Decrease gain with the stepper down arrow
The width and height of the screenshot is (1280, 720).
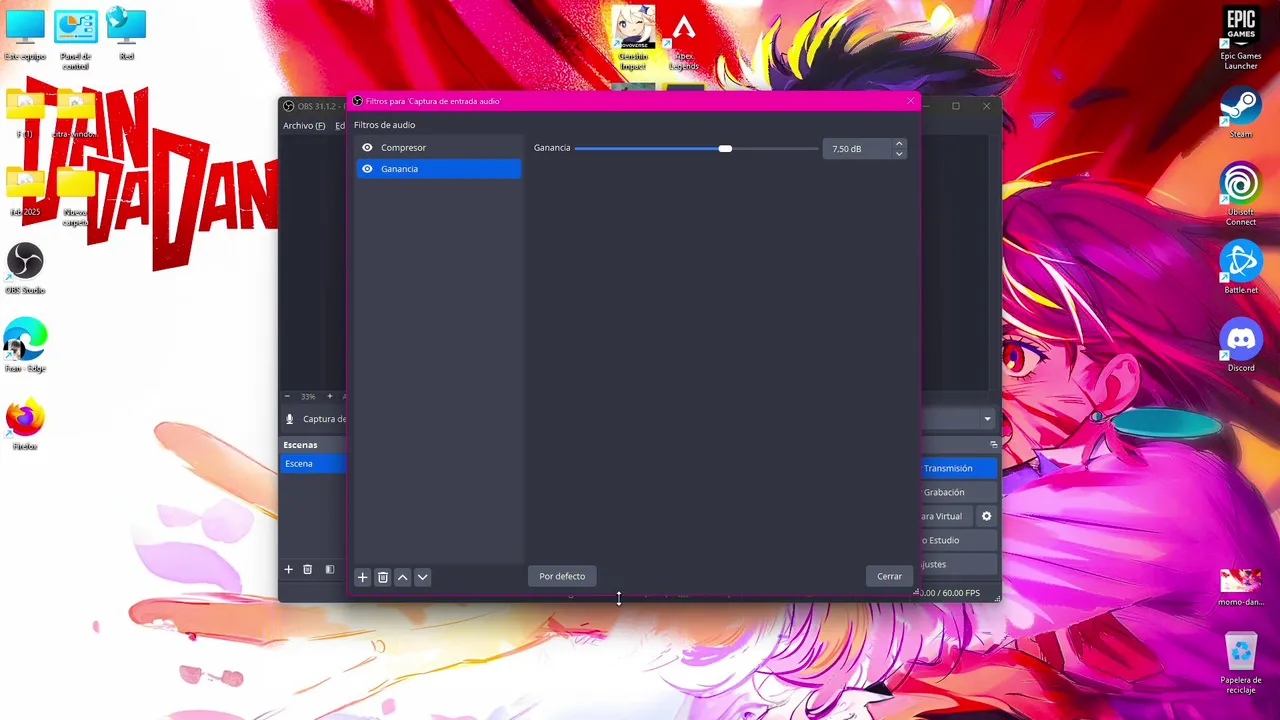click(899, 154)
